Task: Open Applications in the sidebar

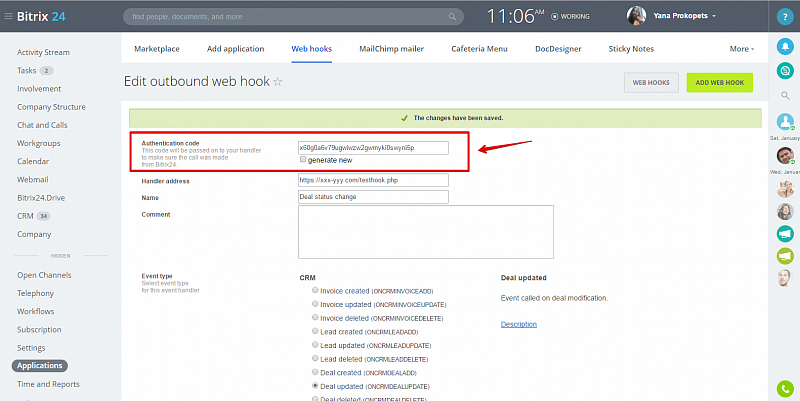Action: point(40,366)
